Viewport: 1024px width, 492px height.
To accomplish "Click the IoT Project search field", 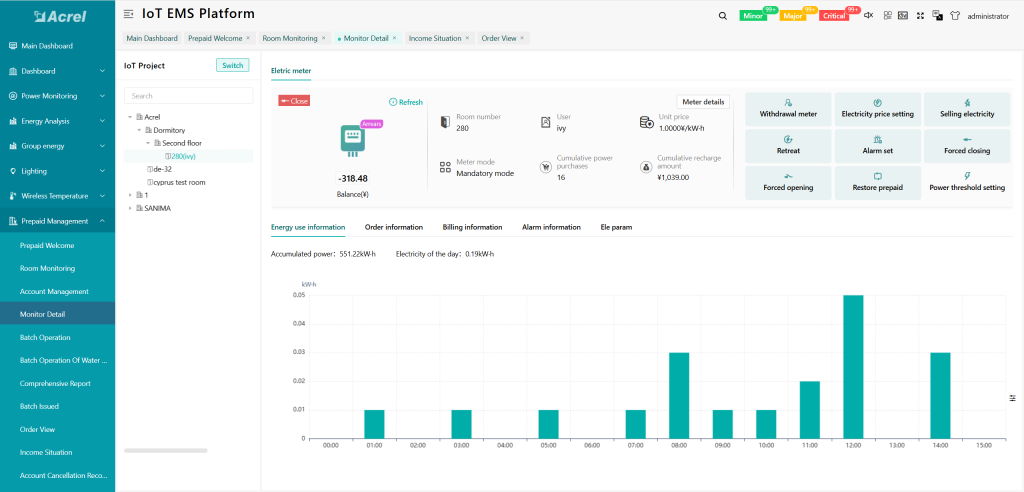I will (x=188, y=96).
